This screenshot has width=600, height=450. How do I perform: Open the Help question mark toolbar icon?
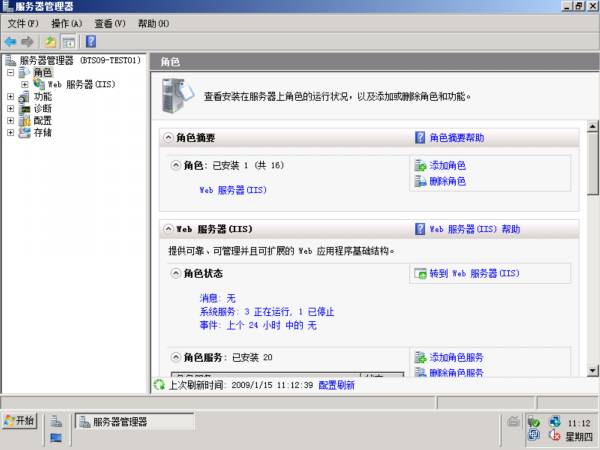point(91,41)
